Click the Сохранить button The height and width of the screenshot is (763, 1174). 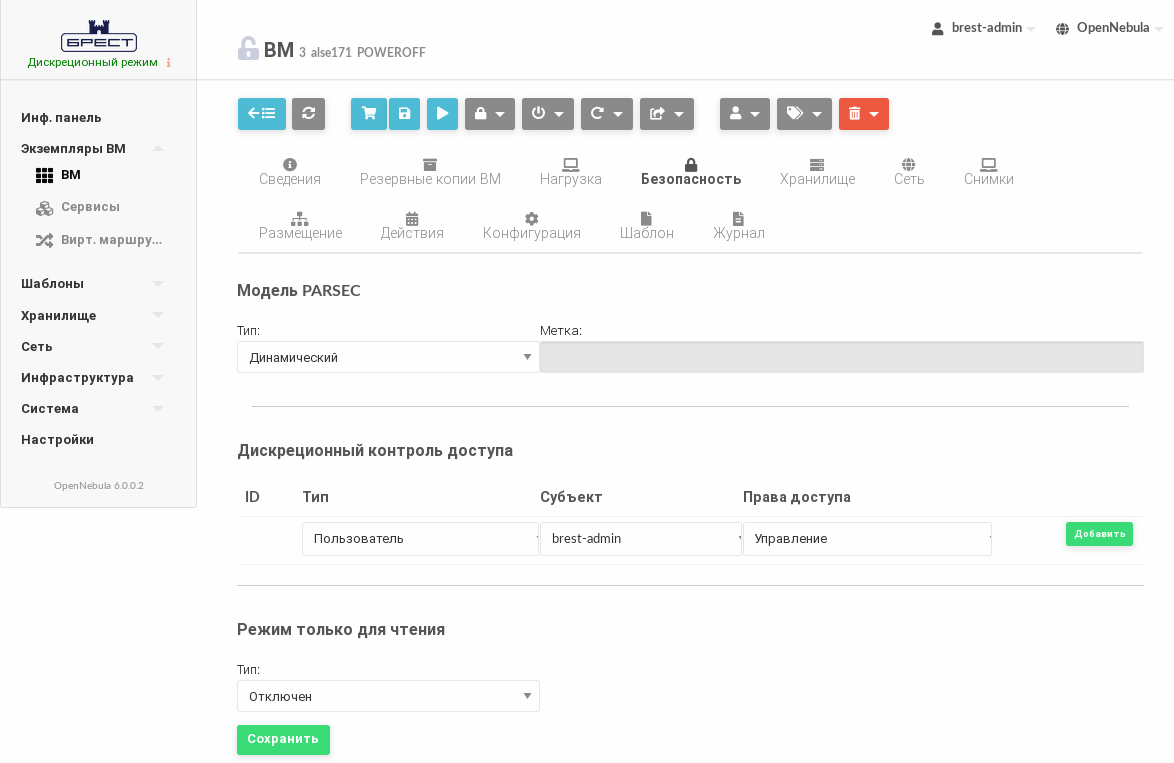[283, 740]
